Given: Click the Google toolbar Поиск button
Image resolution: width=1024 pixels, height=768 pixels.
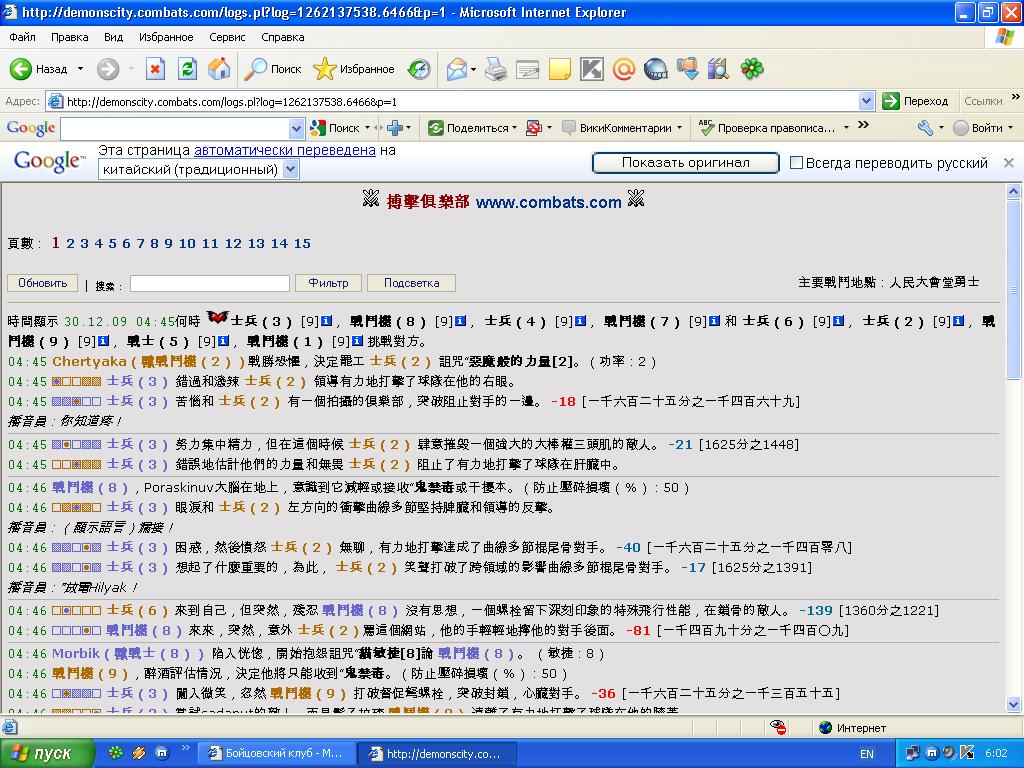Looking at the screenshot, I should coord(336,128).
